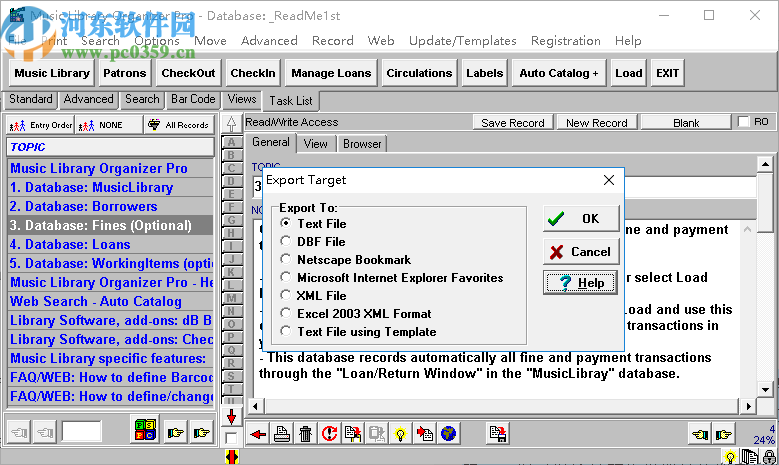Select '4. Database: Loans' list entry
The image size is (779, 465).
click(x=110, y=244)
